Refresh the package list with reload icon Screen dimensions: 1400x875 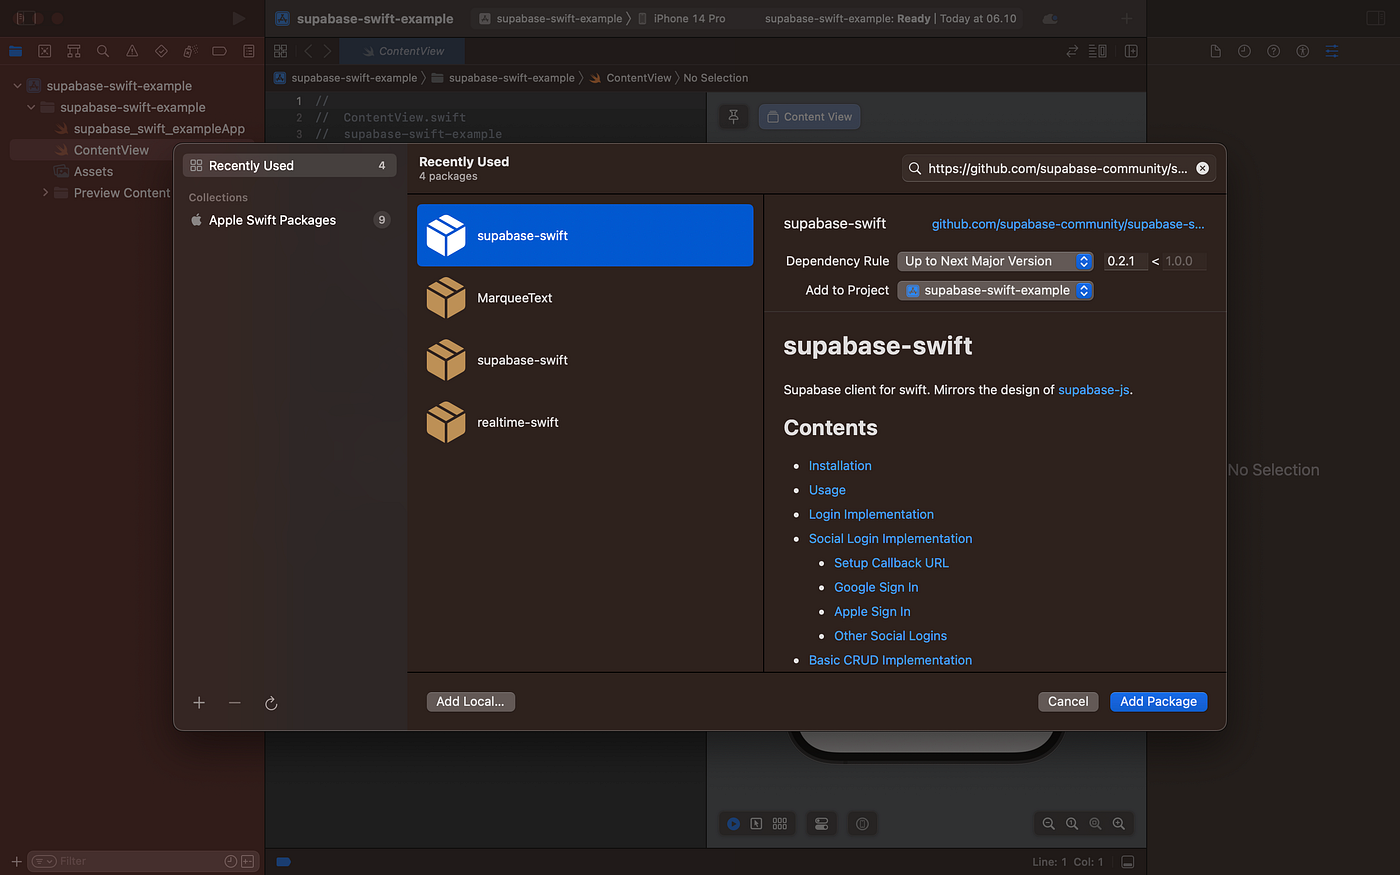[x=271, y=703]
